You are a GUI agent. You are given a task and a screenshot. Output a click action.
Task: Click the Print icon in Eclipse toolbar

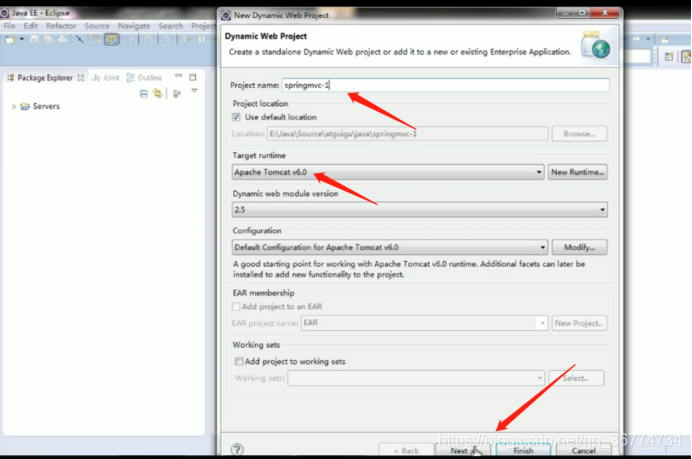pos(62,40)
